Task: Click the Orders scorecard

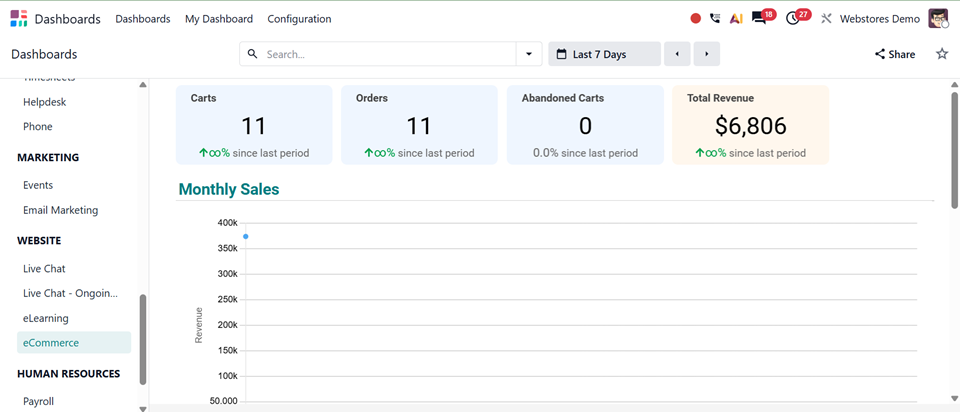Action: coord(419,125)
